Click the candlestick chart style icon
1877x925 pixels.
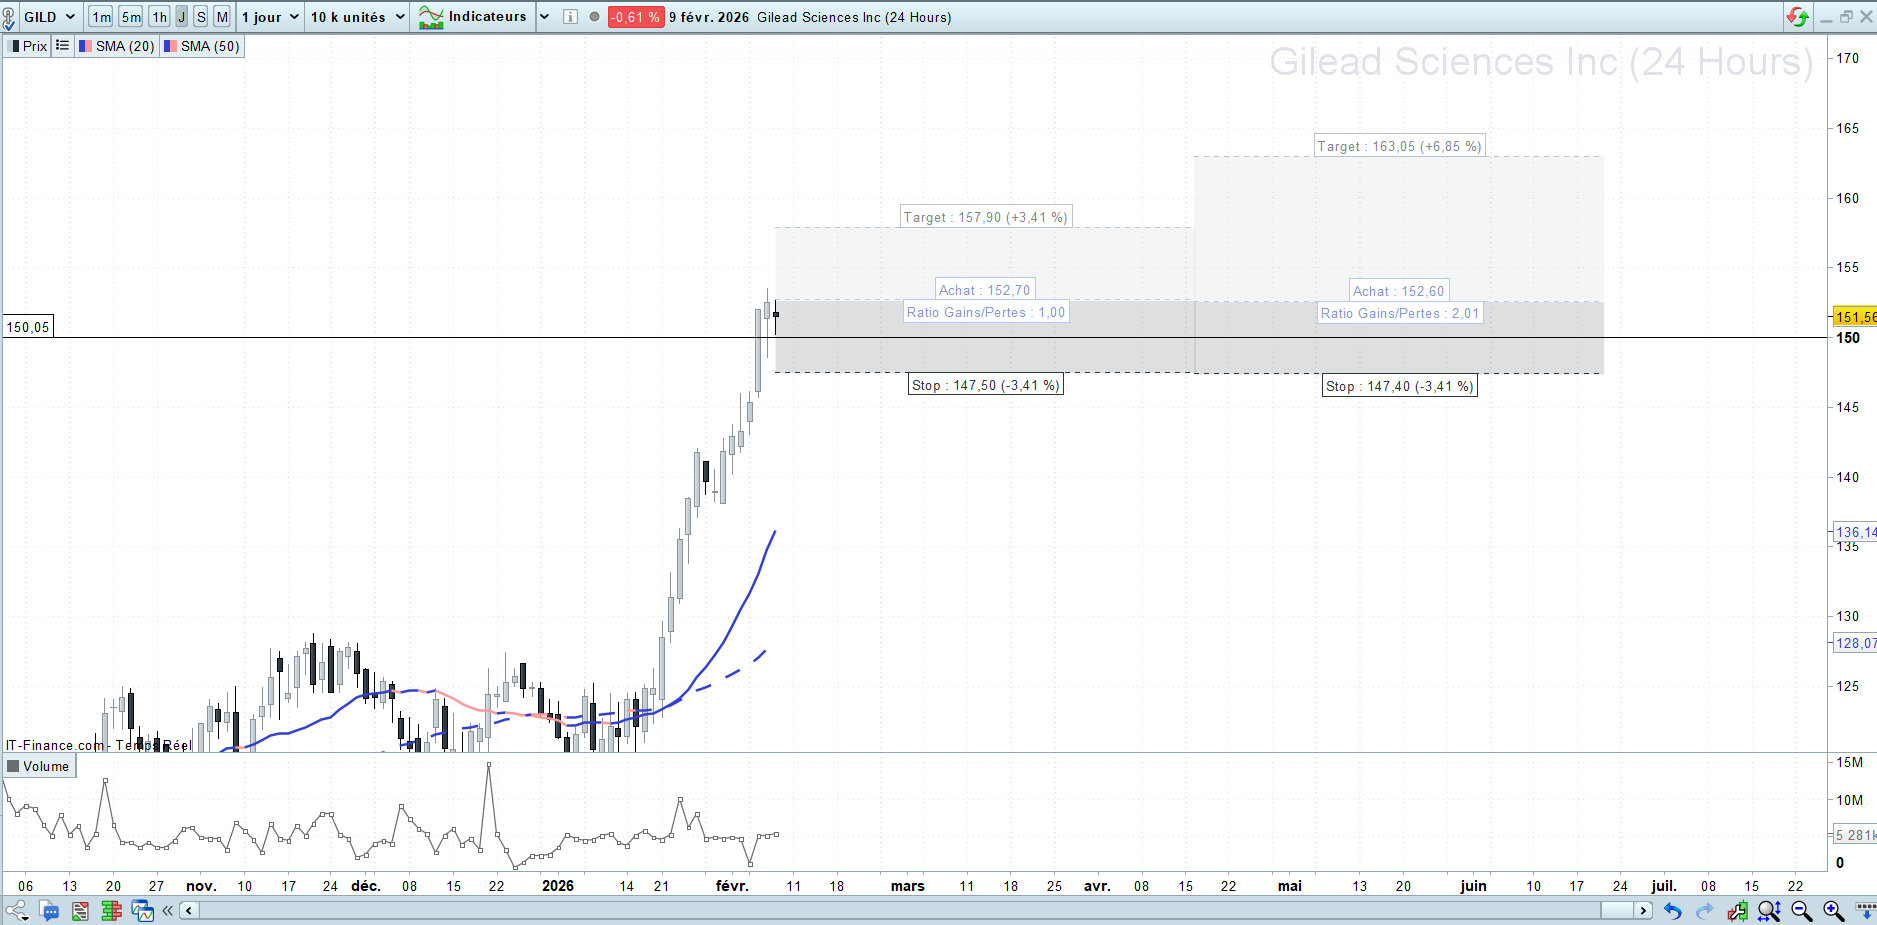pyautogui.click(x=1738, y=910)
